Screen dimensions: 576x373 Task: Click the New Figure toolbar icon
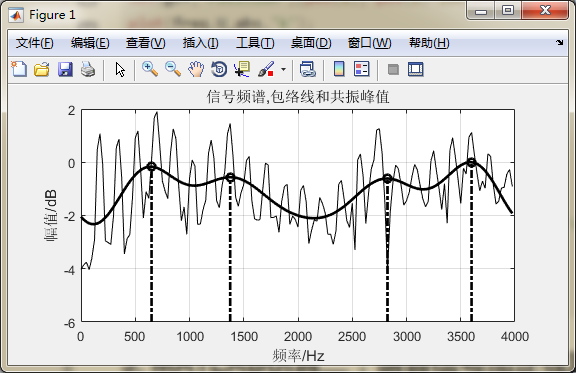(19, 69)
